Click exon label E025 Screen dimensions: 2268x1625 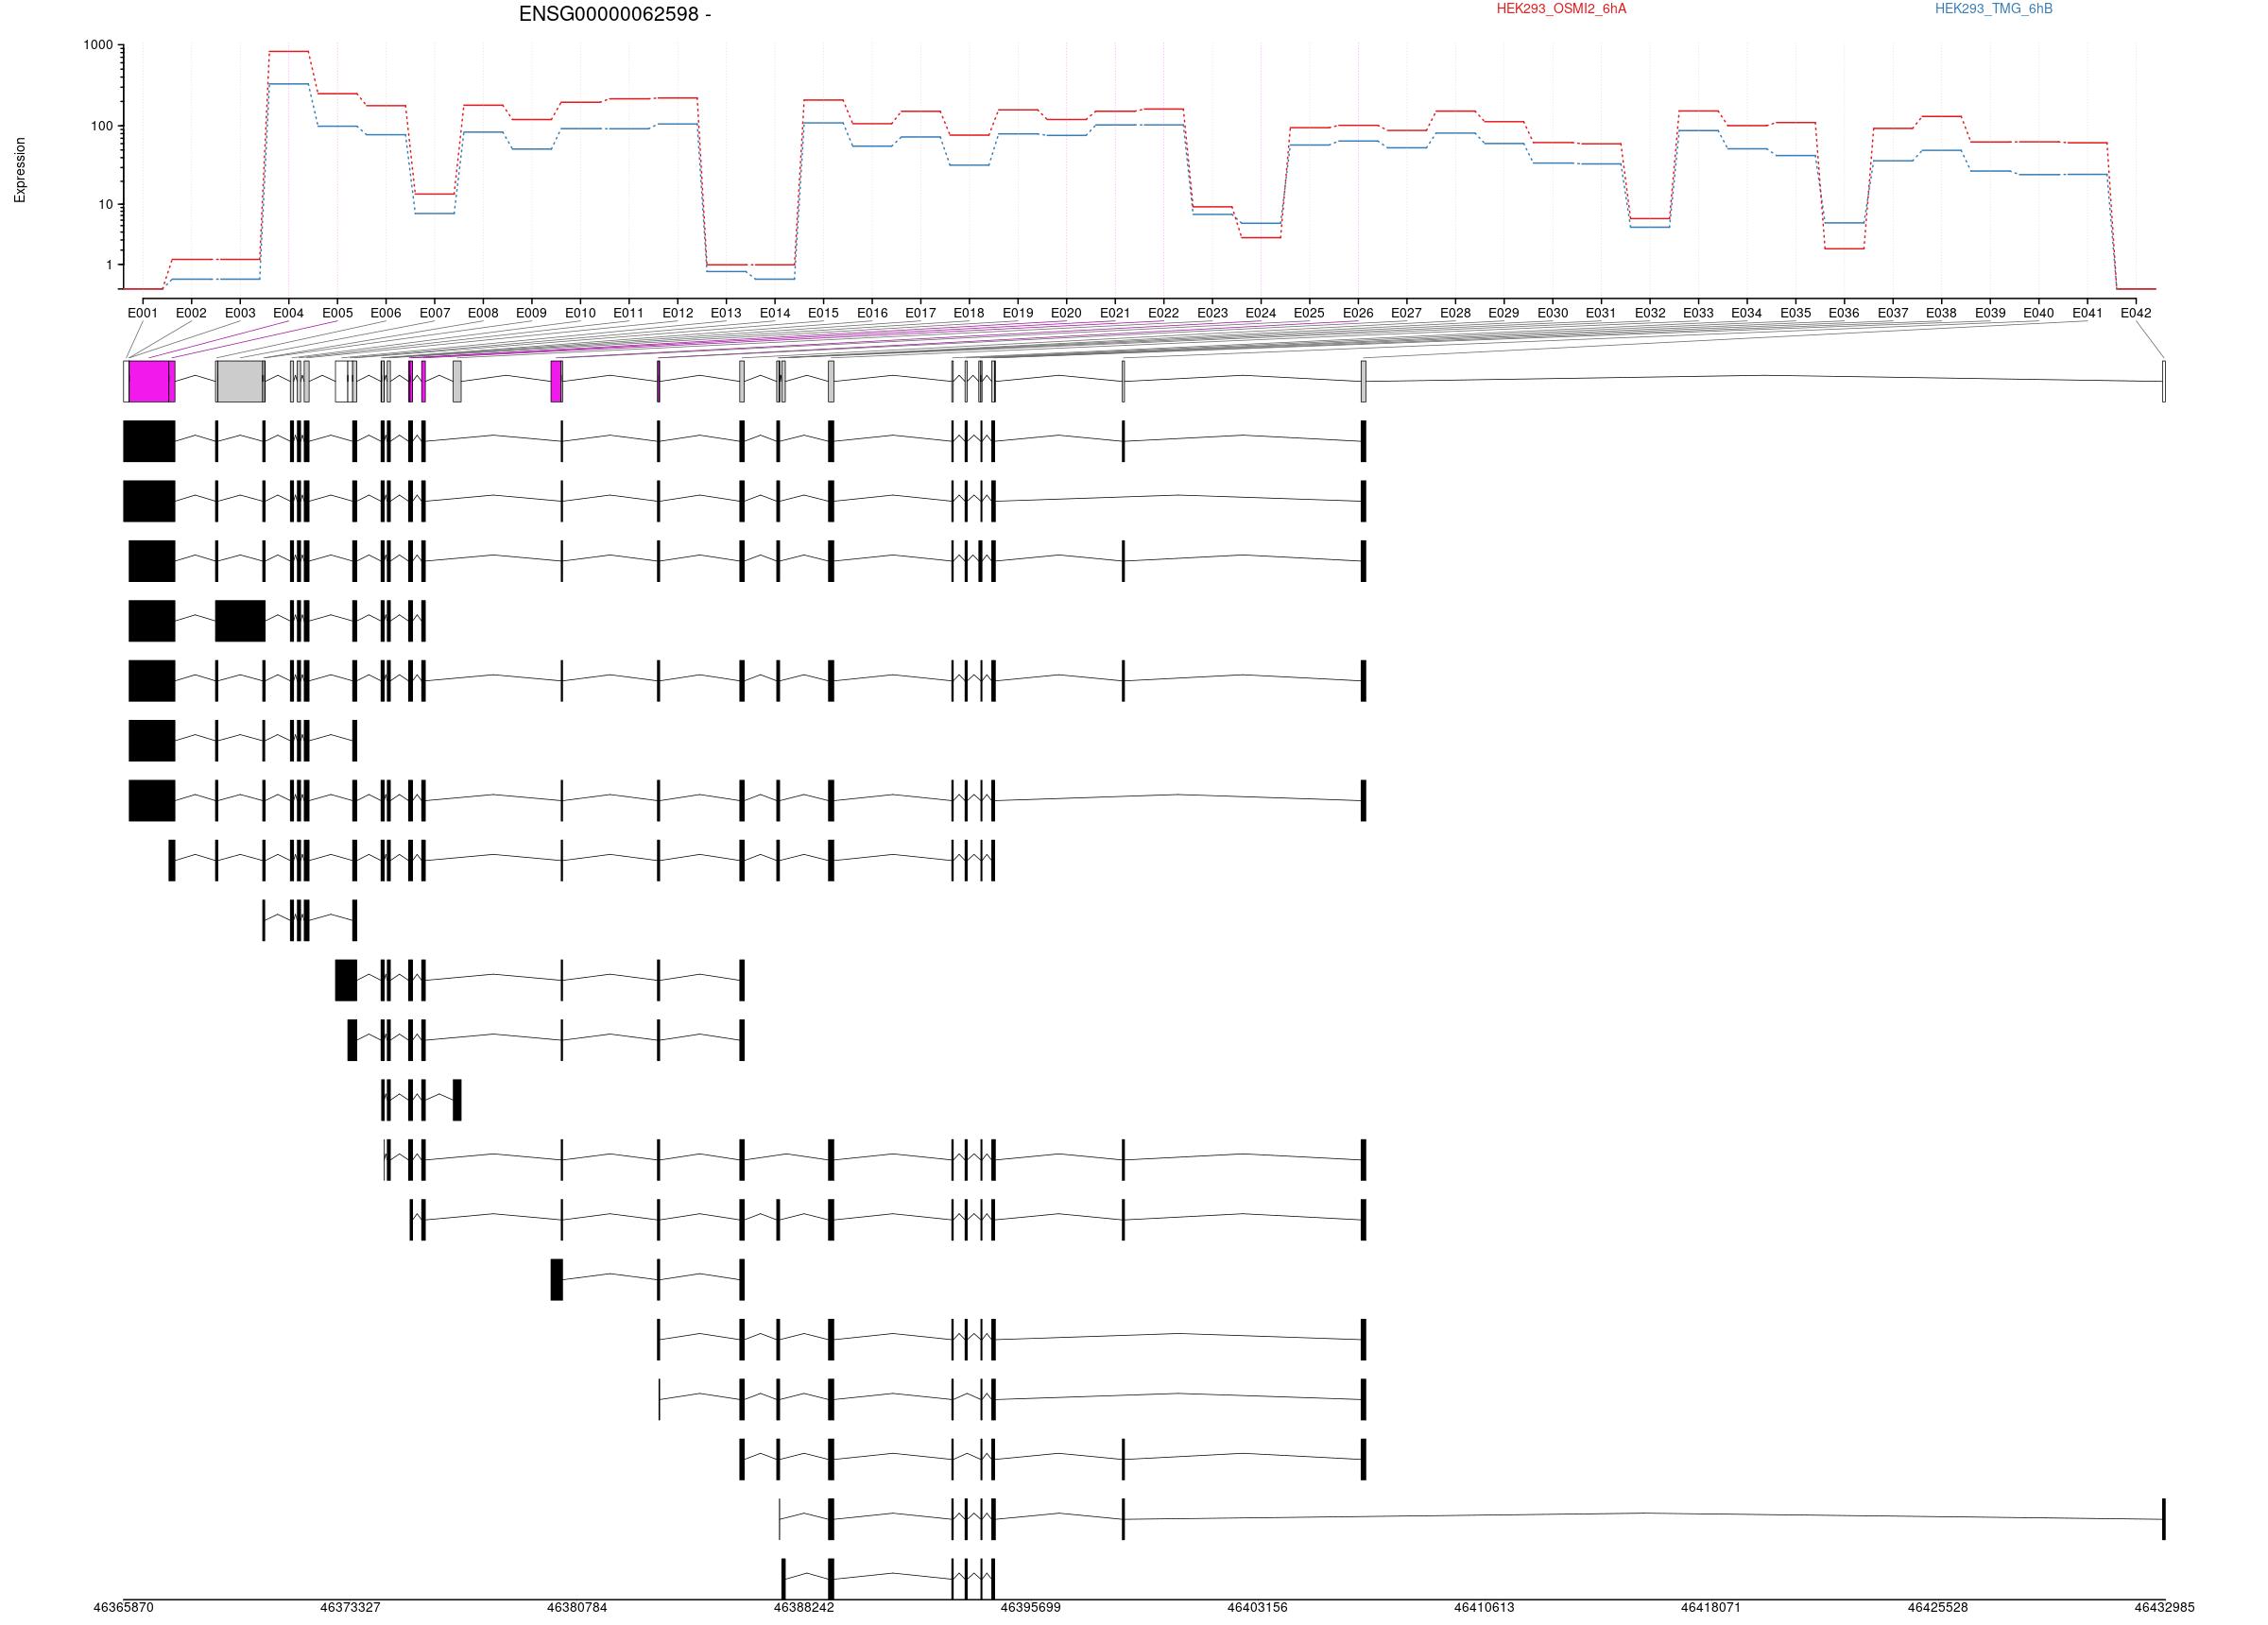(x=1309, y=313)
